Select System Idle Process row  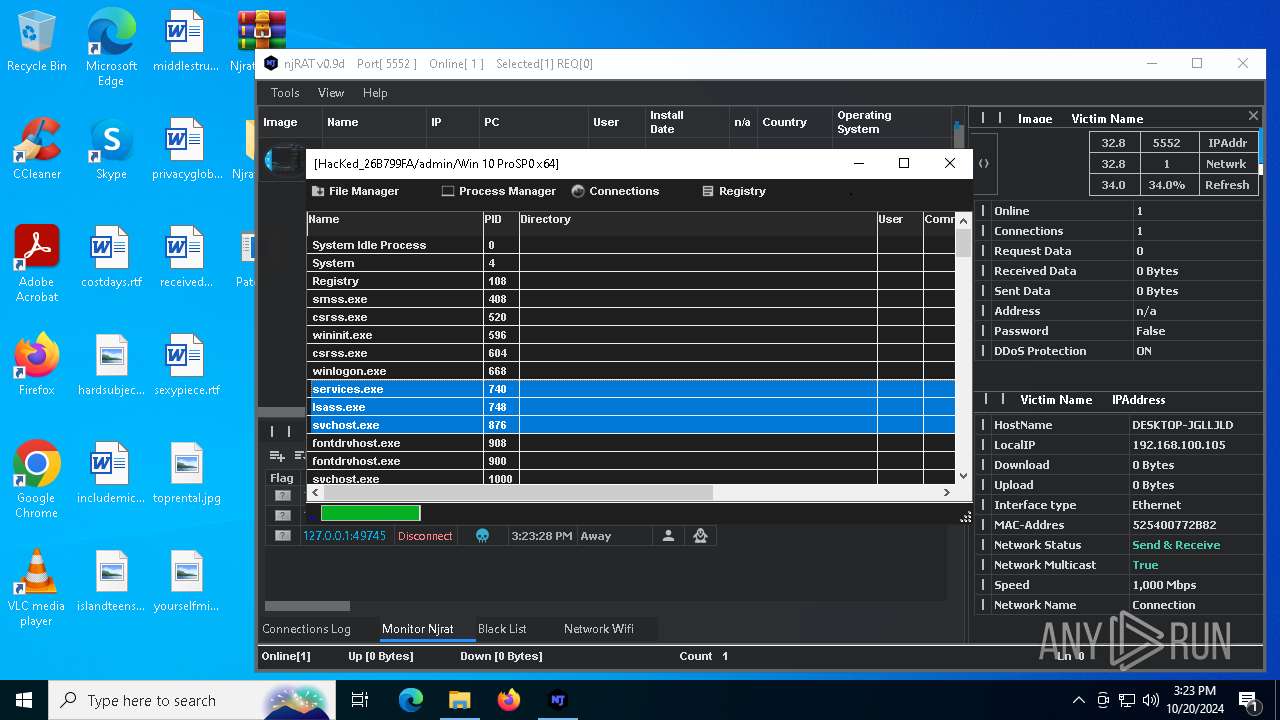[632, 245]
